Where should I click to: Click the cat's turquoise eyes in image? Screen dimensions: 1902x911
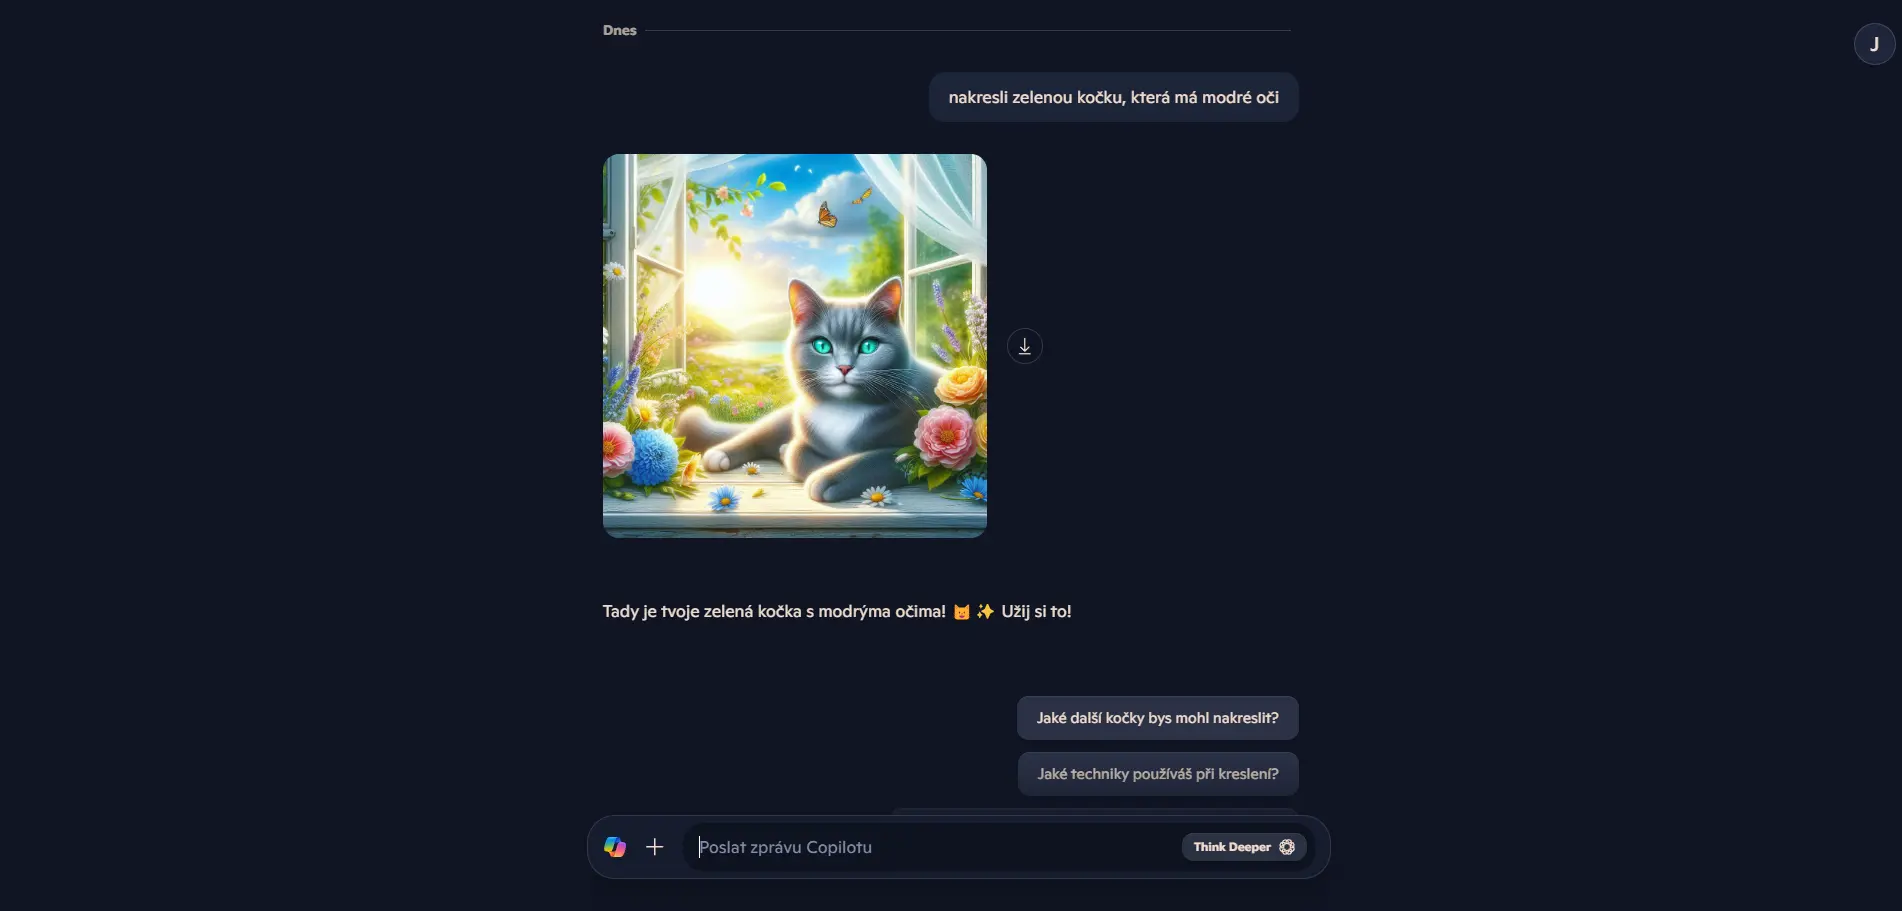coord(845,347)
